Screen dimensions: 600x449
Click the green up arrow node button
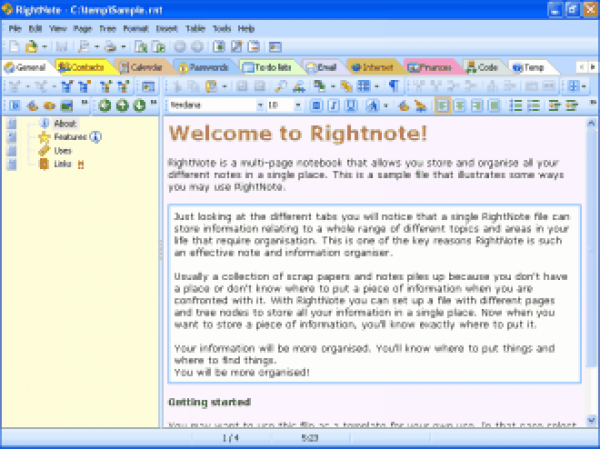coord(122,105)
